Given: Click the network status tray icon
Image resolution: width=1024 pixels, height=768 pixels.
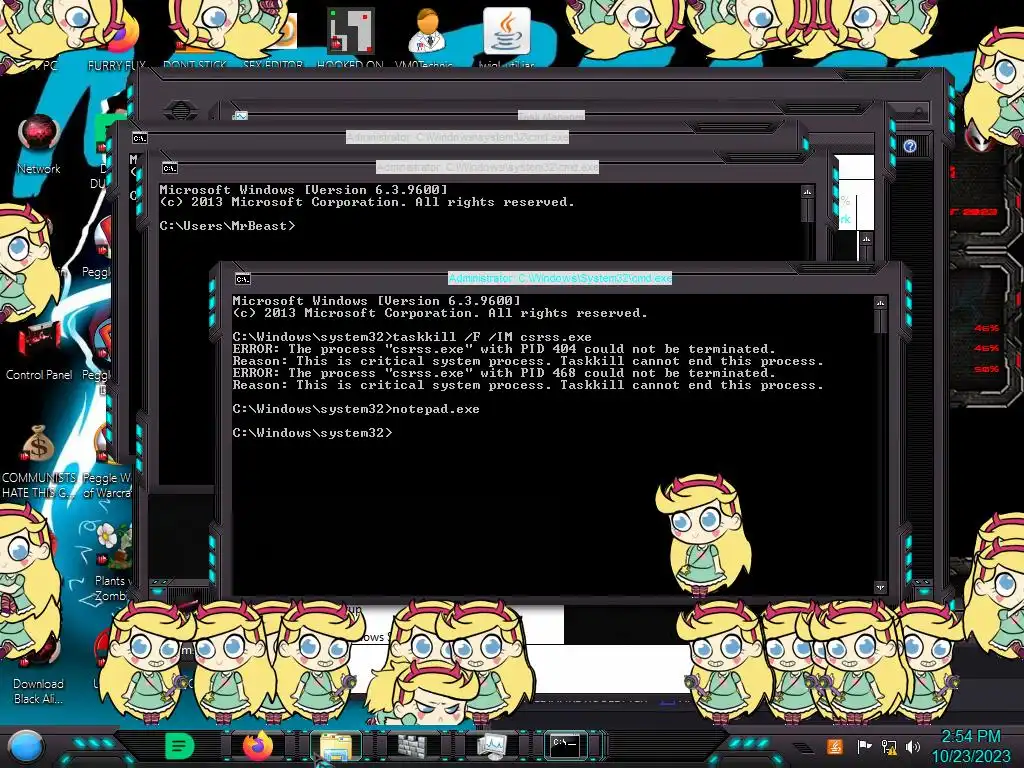Looking at the screenshot, I should click(889, 747).
